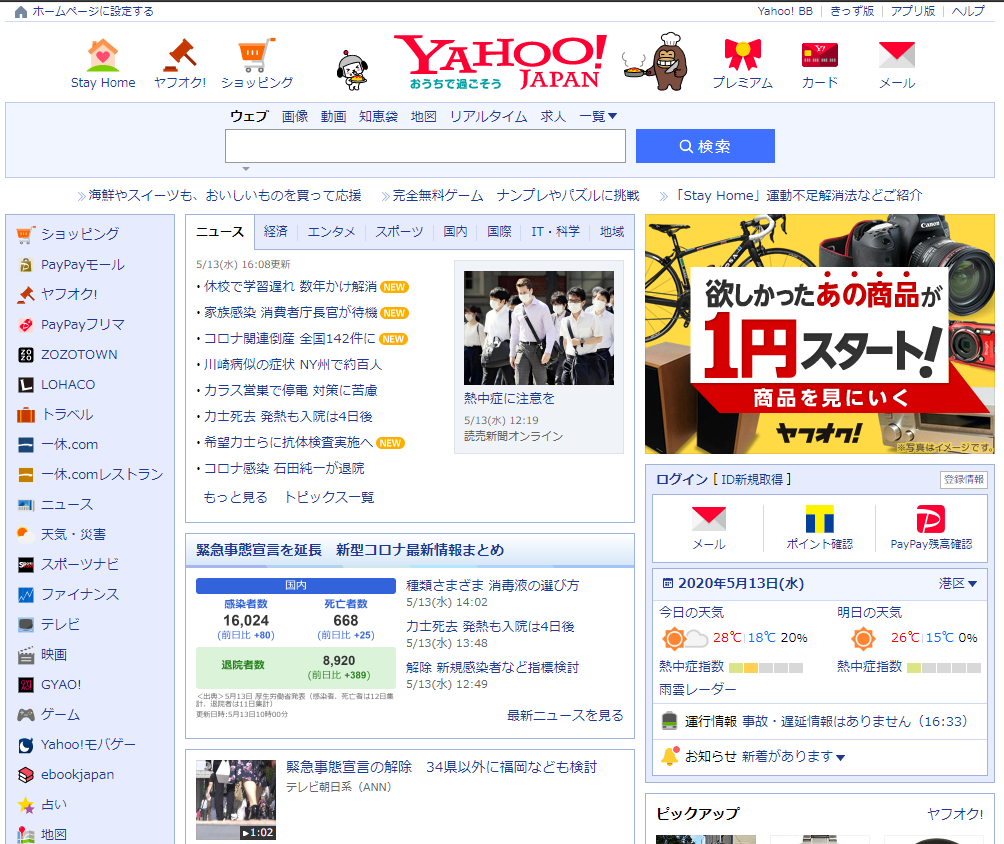The width and height of the screenshot is (1004, 844).
Task: Click the Yahoo! BB link
Action: [785, 12]
